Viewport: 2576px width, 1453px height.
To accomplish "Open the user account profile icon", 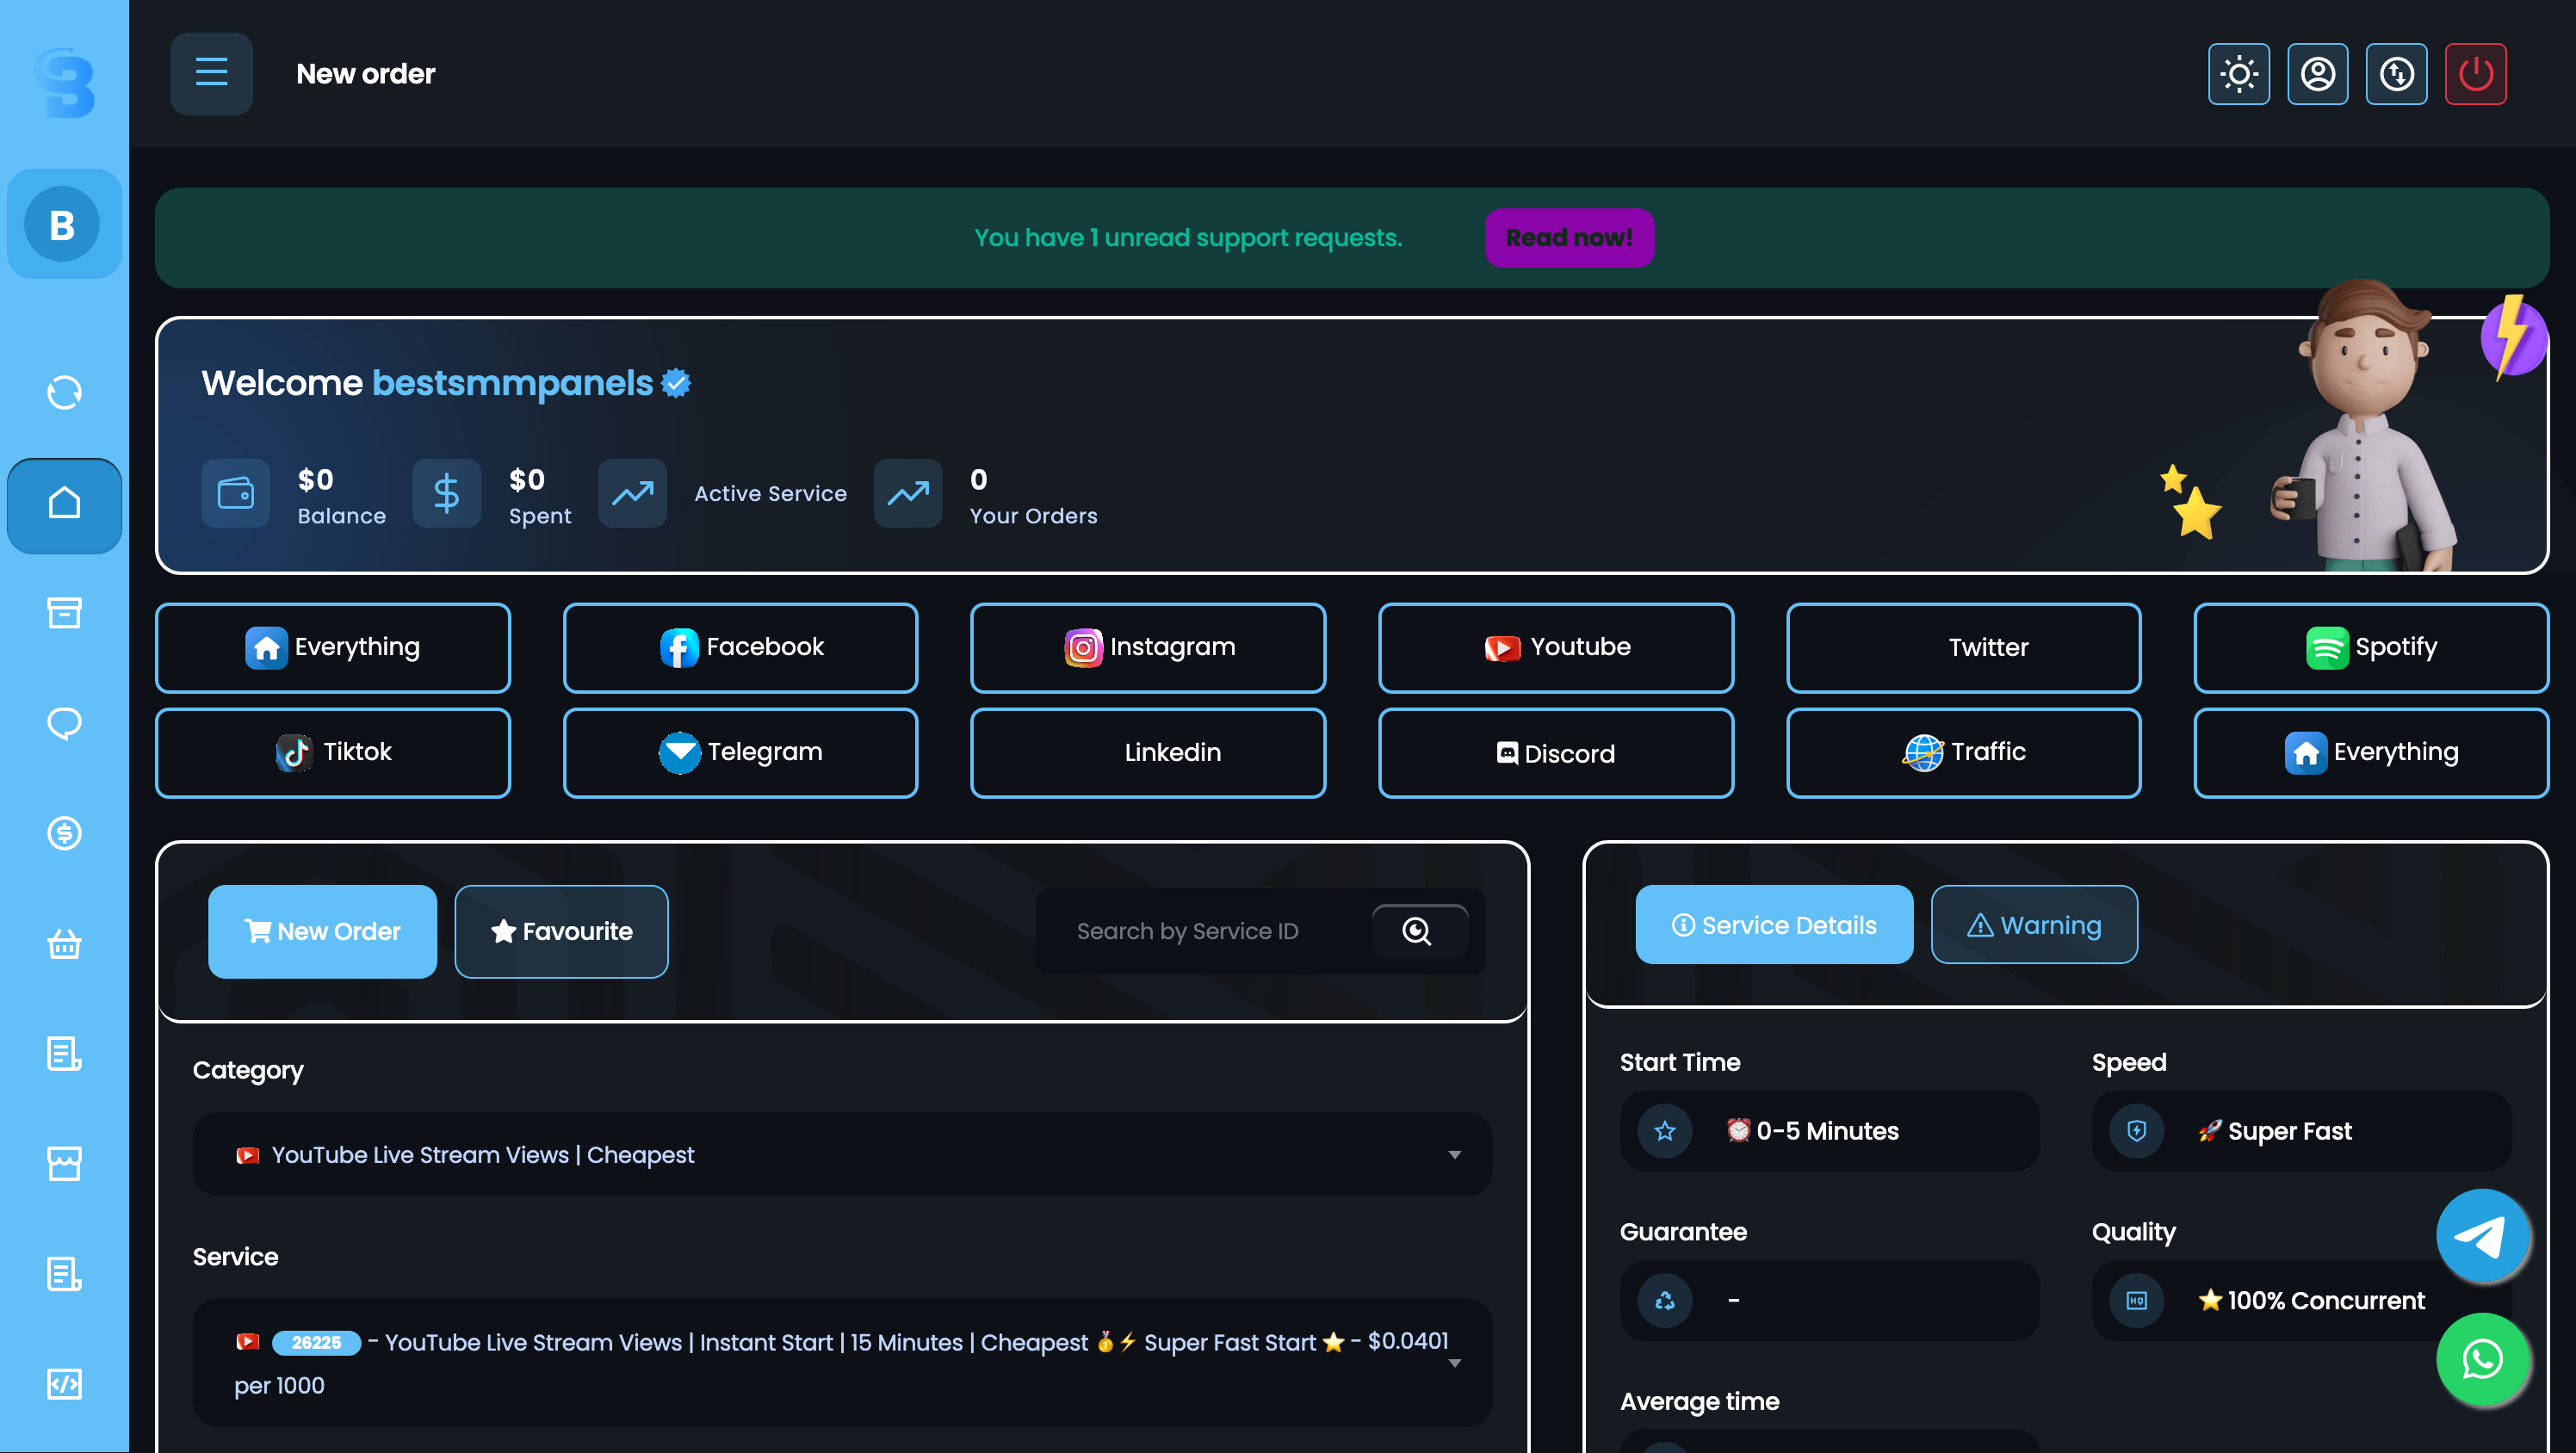I will point(2317,74).
